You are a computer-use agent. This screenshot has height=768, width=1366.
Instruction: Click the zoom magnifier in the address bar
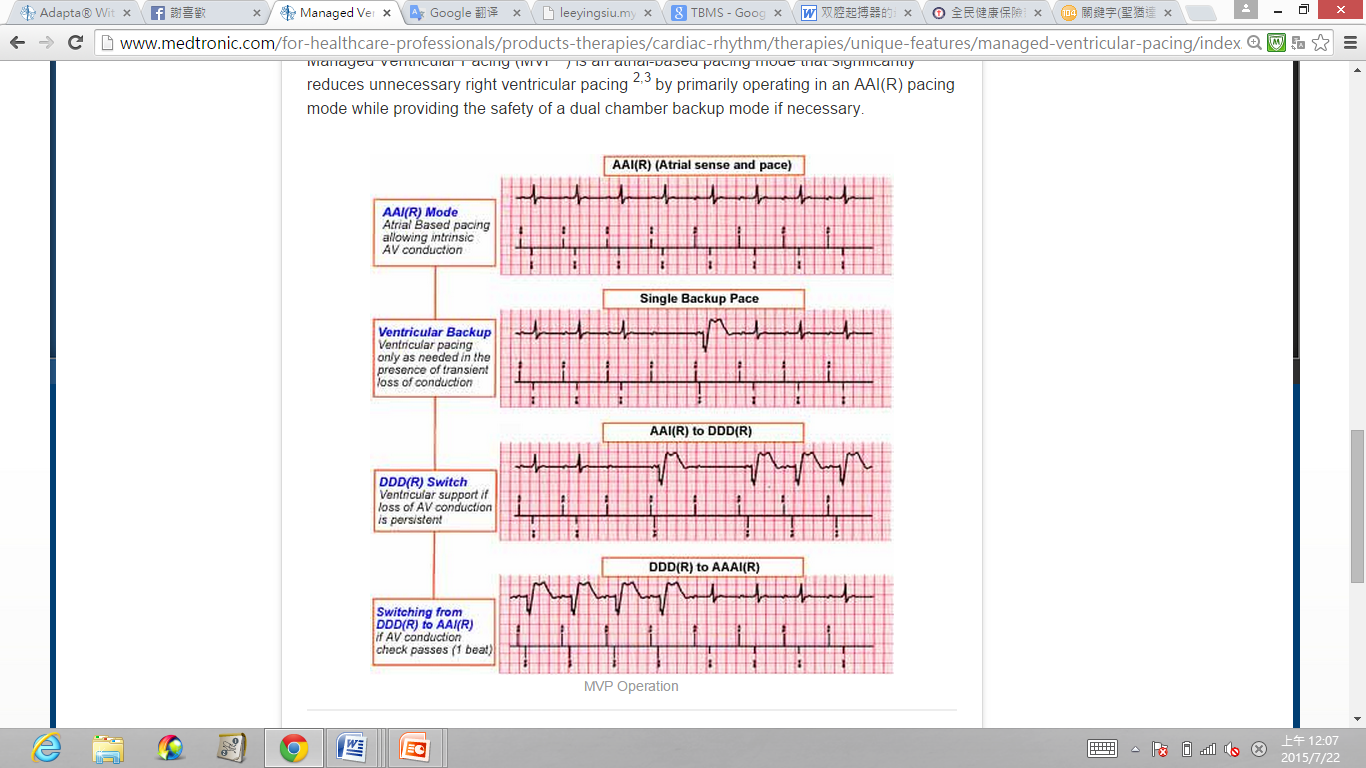1253,43
